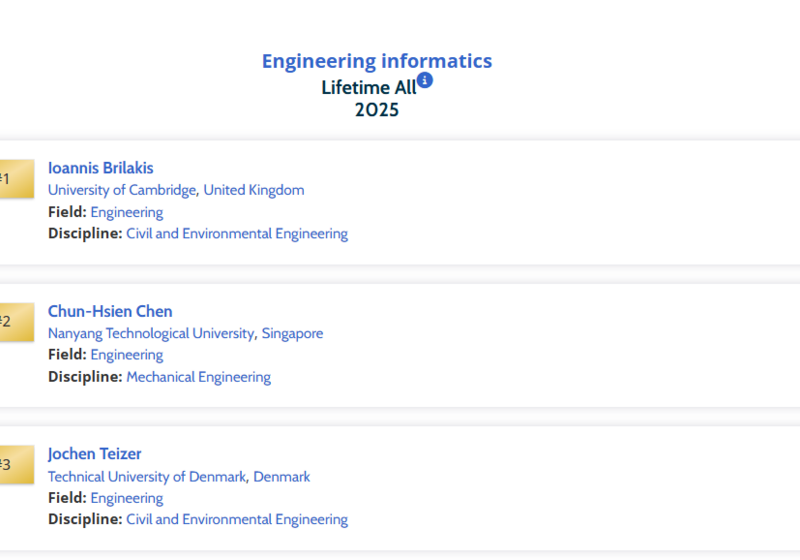Image resolution: width=800 pixels, height=560 pixels.
Task: Click the #3 gold rank badge
Action: pos(17,465)
